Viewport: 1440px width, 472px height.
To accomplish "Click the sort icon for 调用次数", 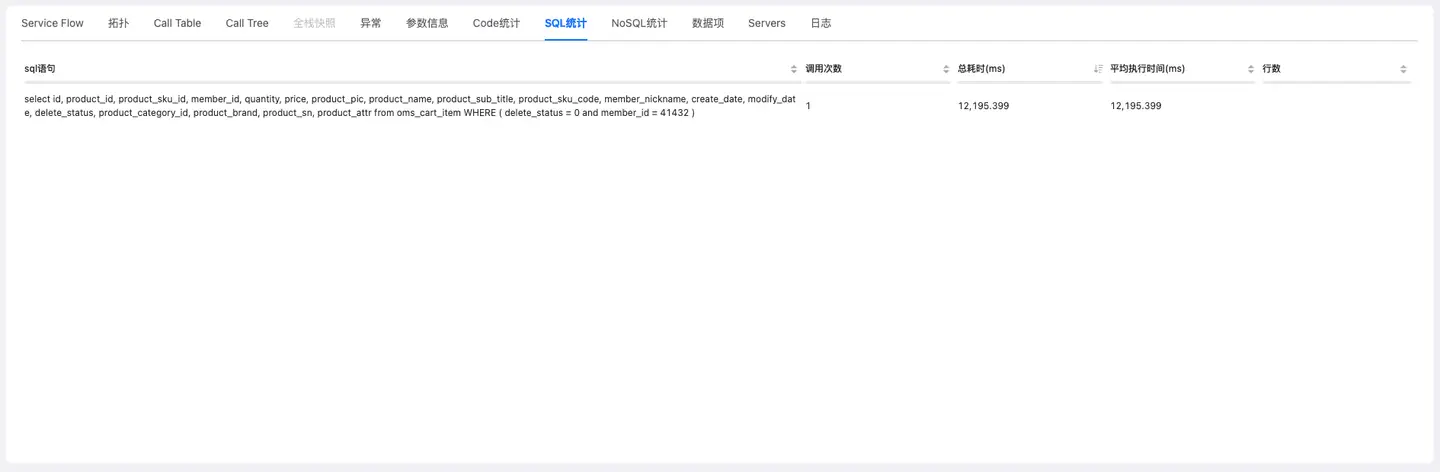I will [x=946, y=69].
